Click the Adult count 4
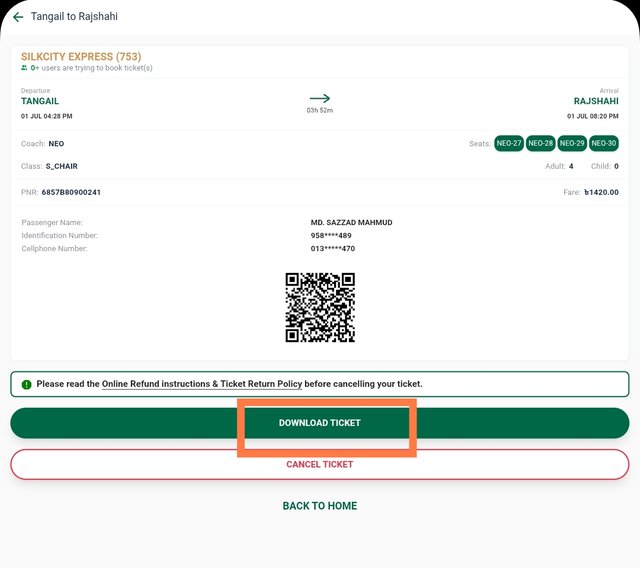The width and height of the screenshot is (640, 568). [571, 166]
